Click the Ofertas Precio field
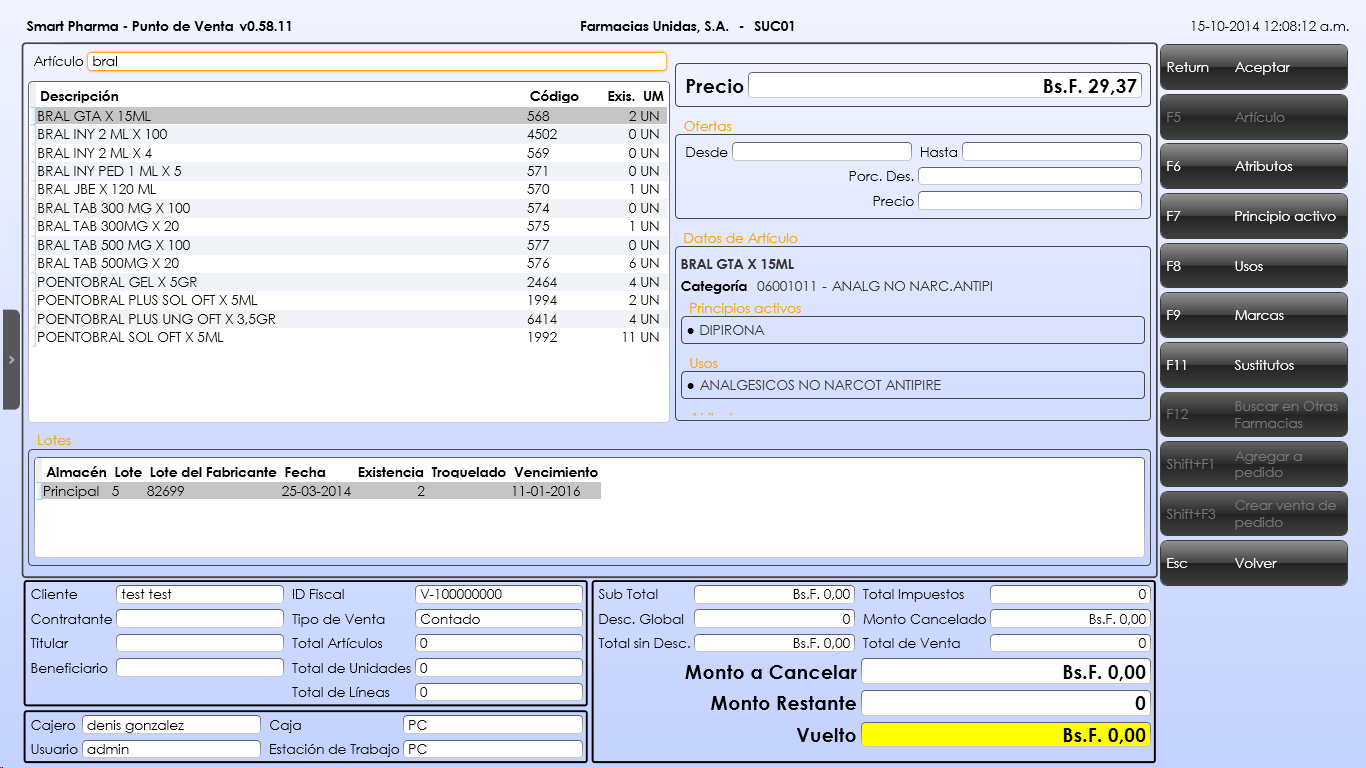 coord(1030,201)
